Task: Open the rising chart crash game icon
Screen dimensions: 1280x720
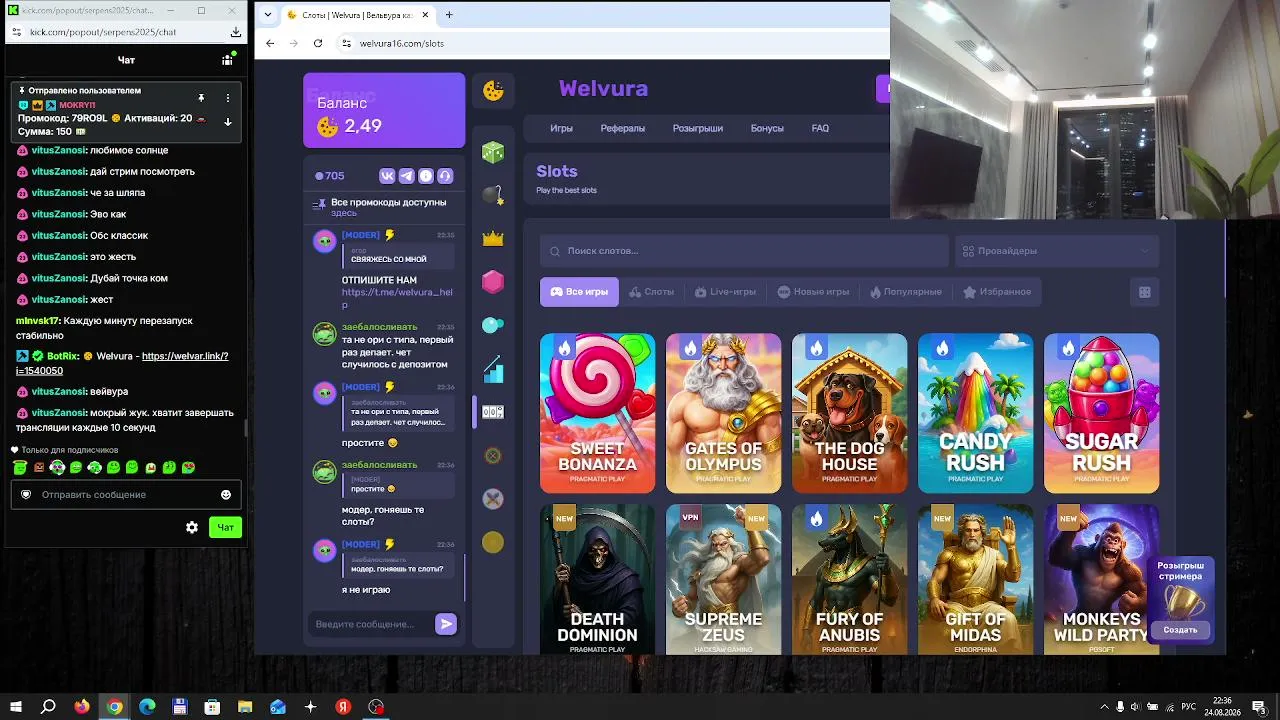Action: tap(493, 369)
